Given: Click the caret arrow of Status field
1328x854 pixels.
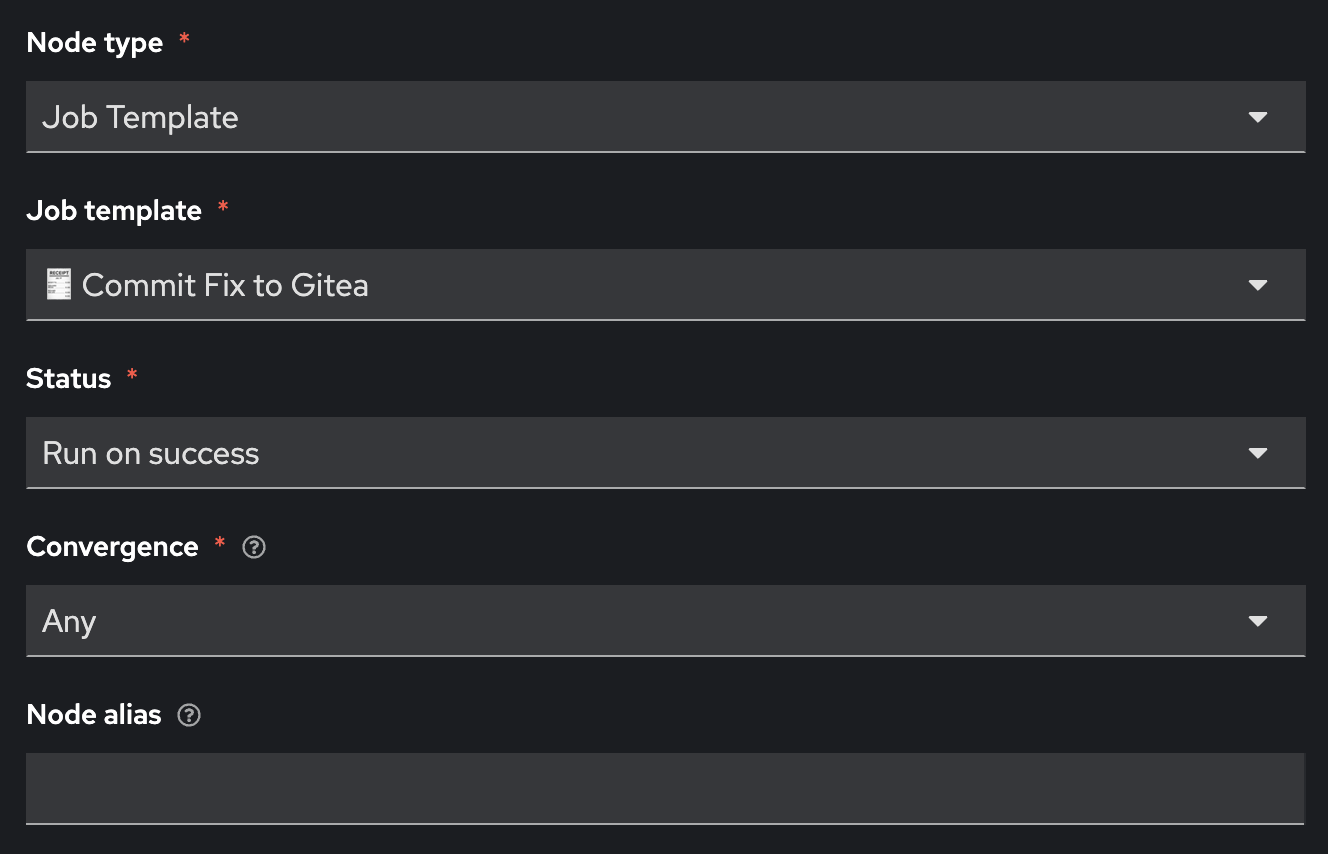Looking at the screenshot, I should click(x=1258, y=453).
